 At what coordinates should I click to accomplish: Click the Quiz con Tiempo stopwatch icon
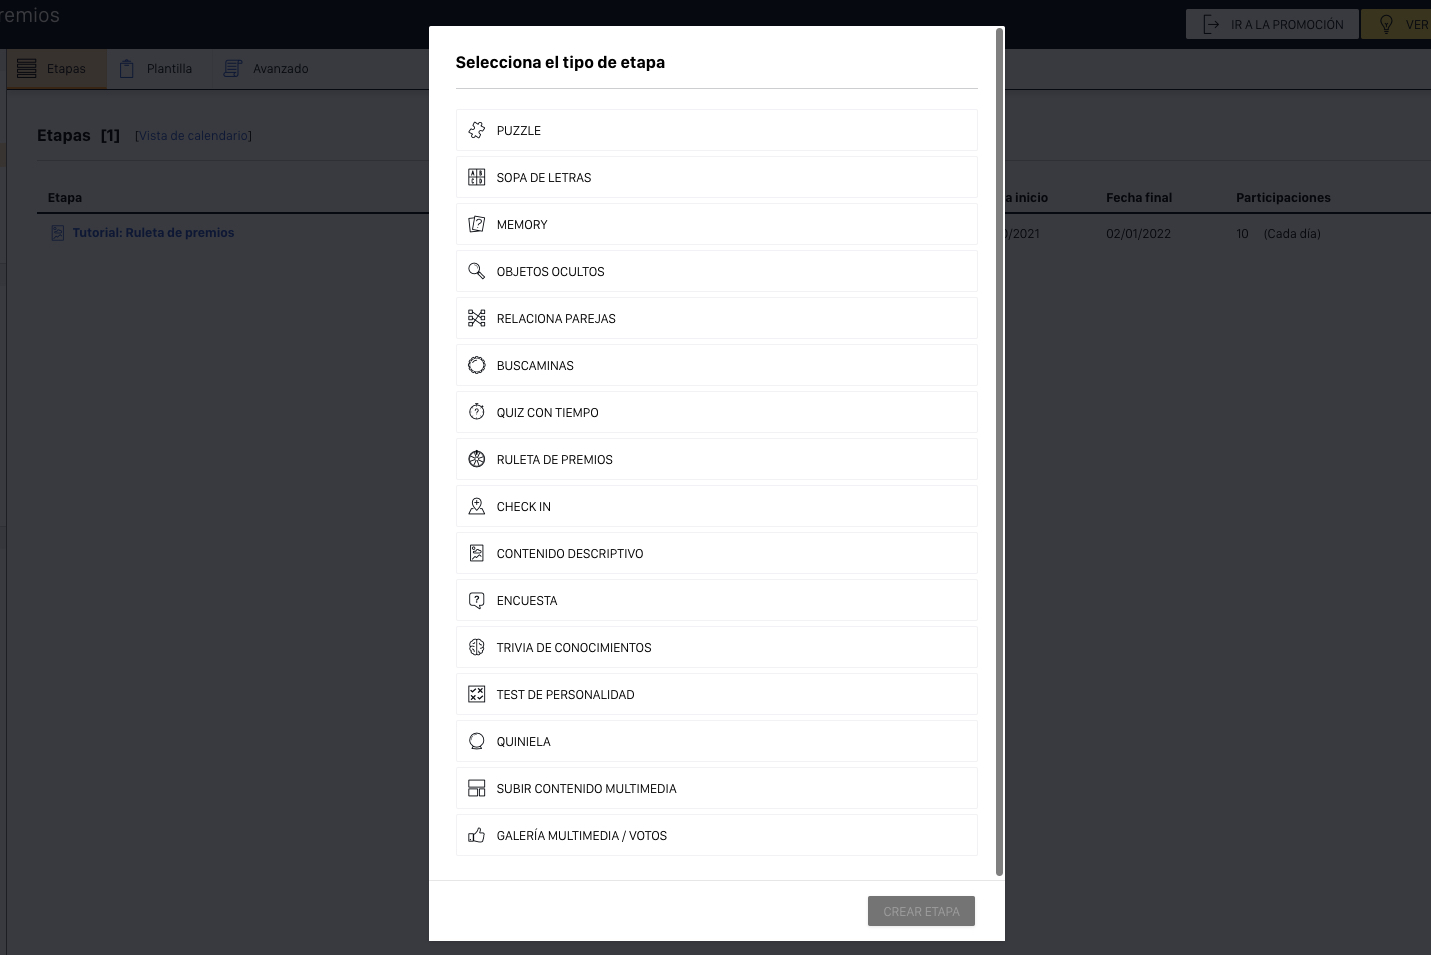click(477, 412)
